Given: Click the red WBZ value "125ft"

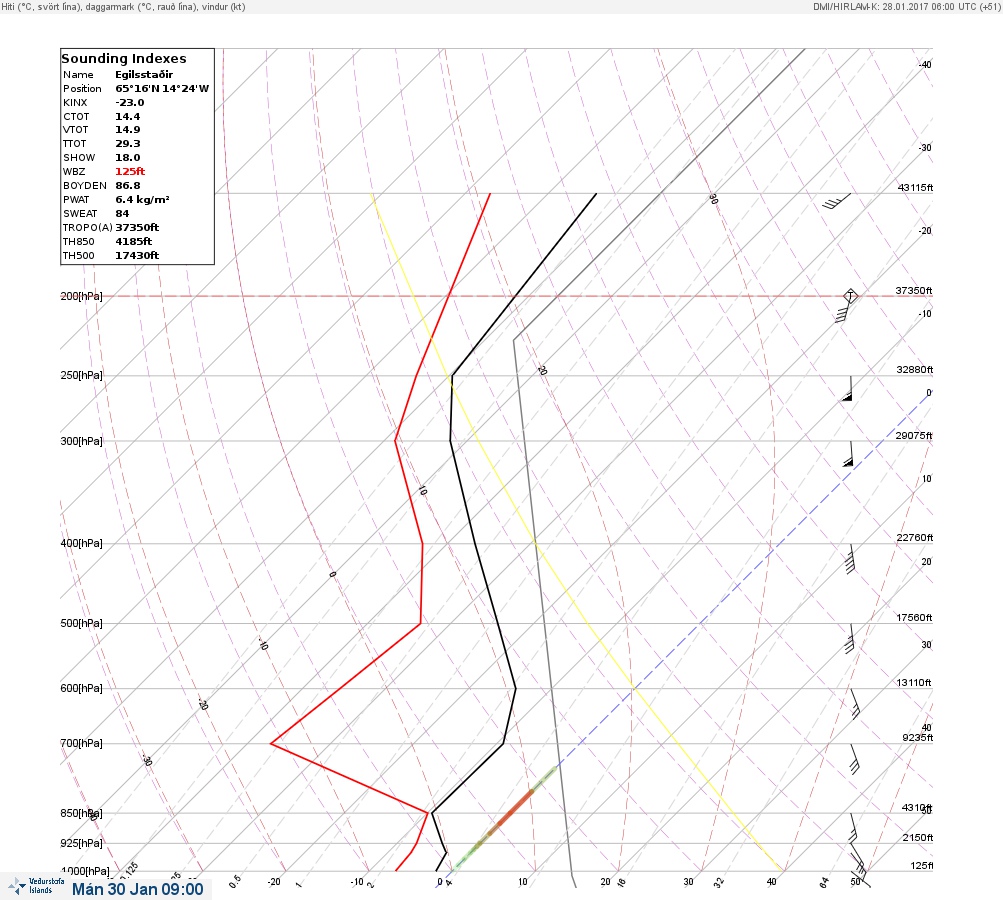Looking at the screenshot, I should click(130, 171).
